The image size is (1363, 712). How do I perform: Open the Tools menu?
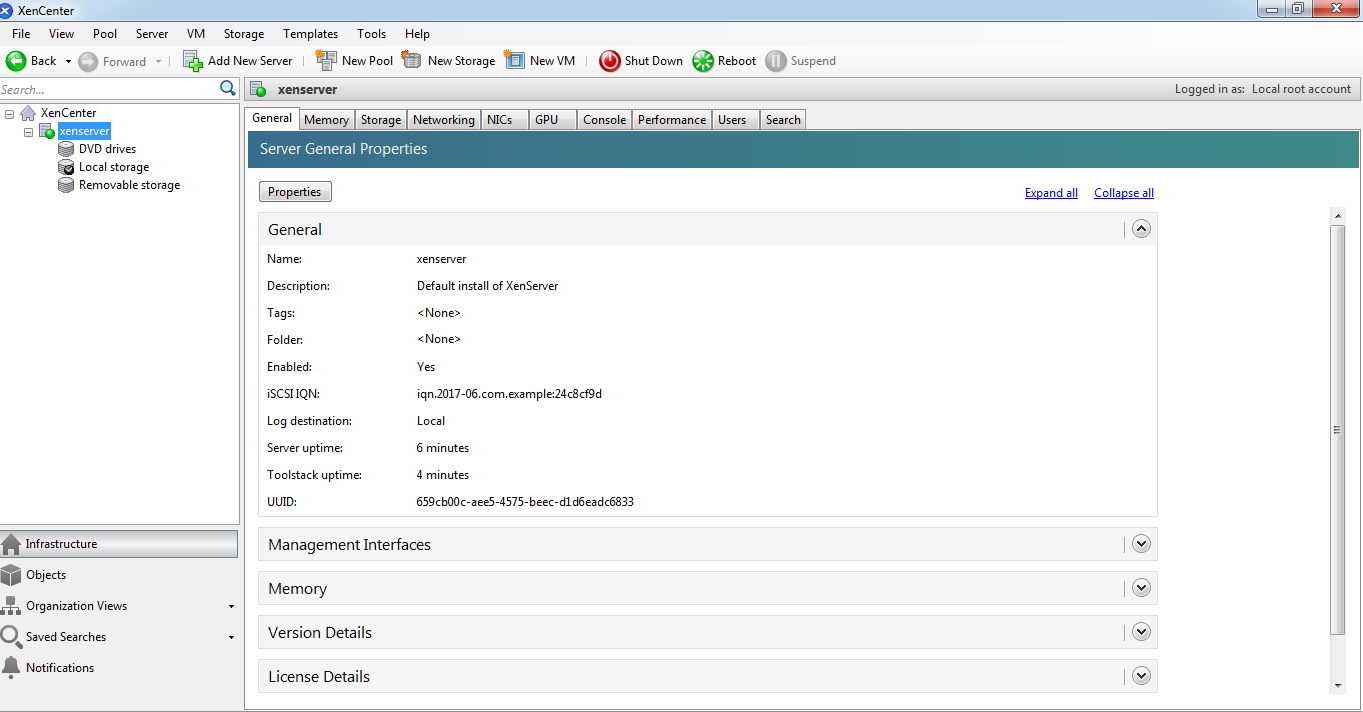pyautogui.click(x=371, y=34)
